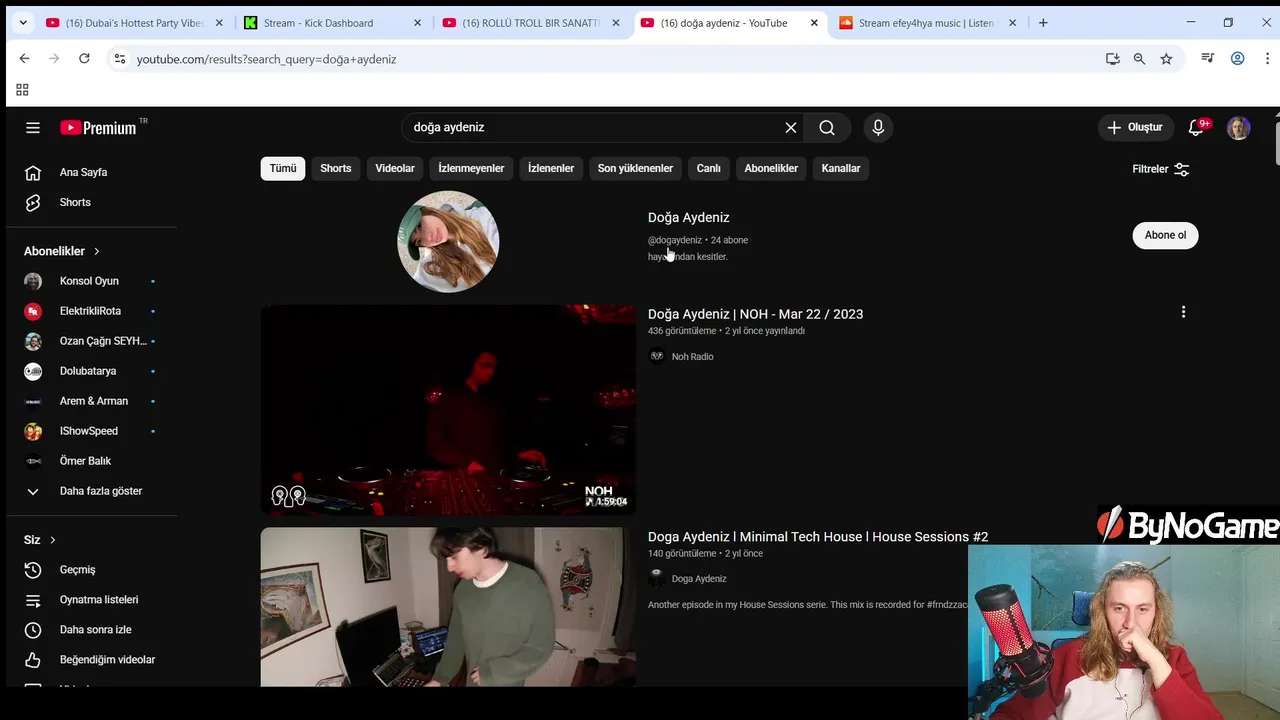Image resolution: width=1280 pixels, height=720 pixels.
Task: Open Chrome three-dot menu
Action: 1267,59
